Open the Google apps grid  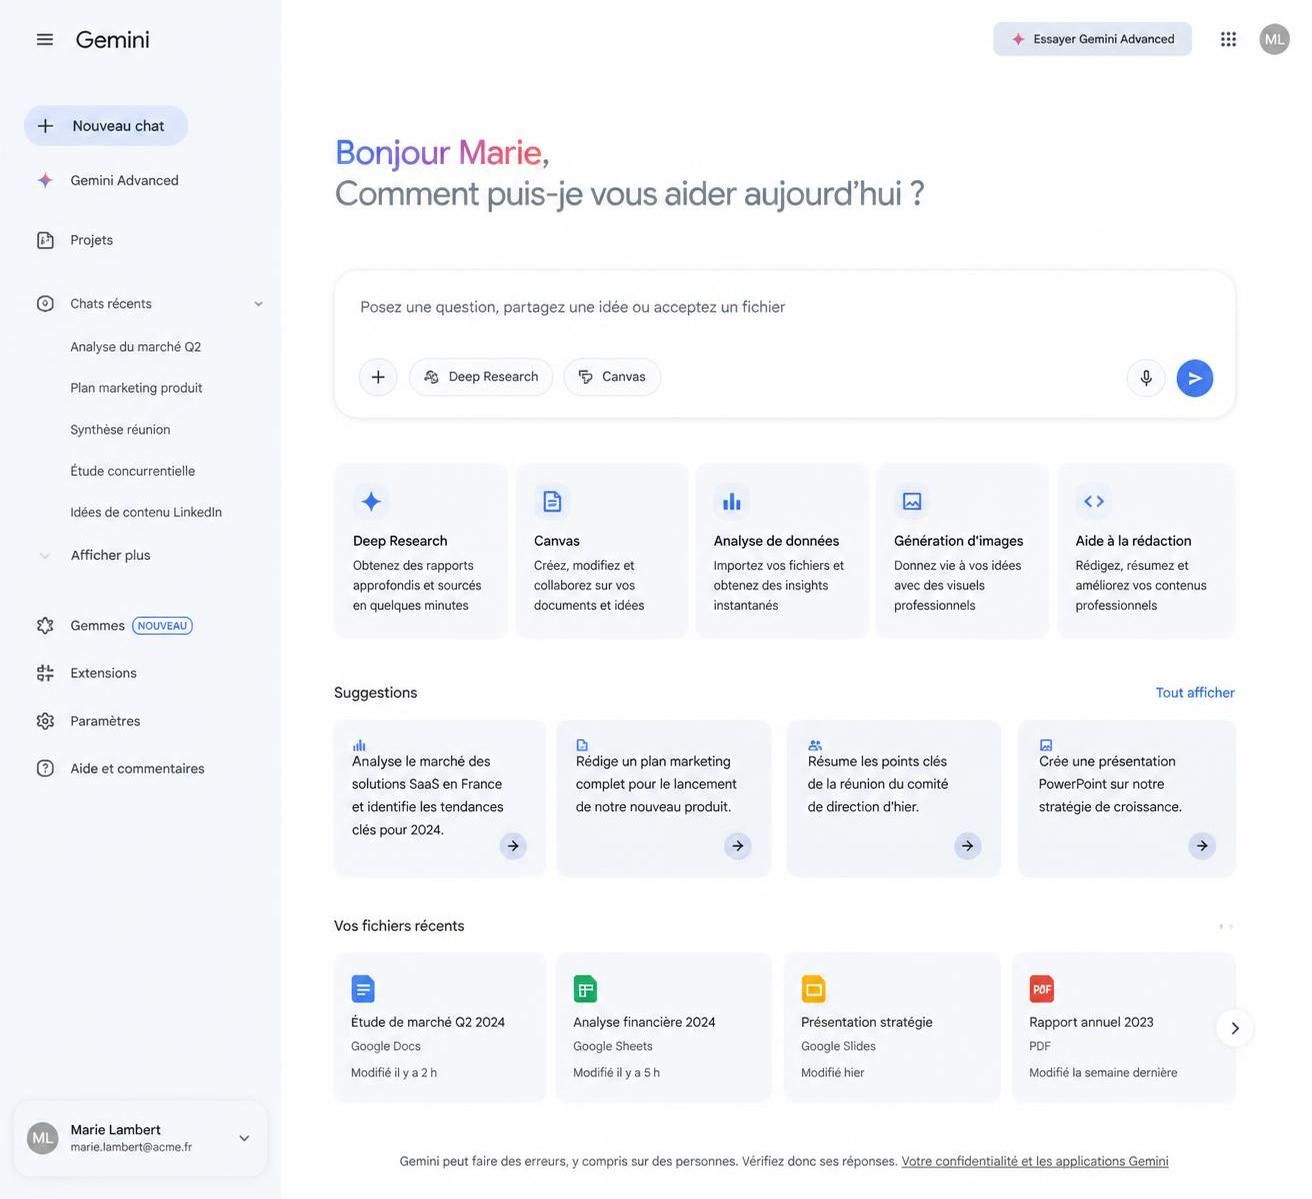1228,39
